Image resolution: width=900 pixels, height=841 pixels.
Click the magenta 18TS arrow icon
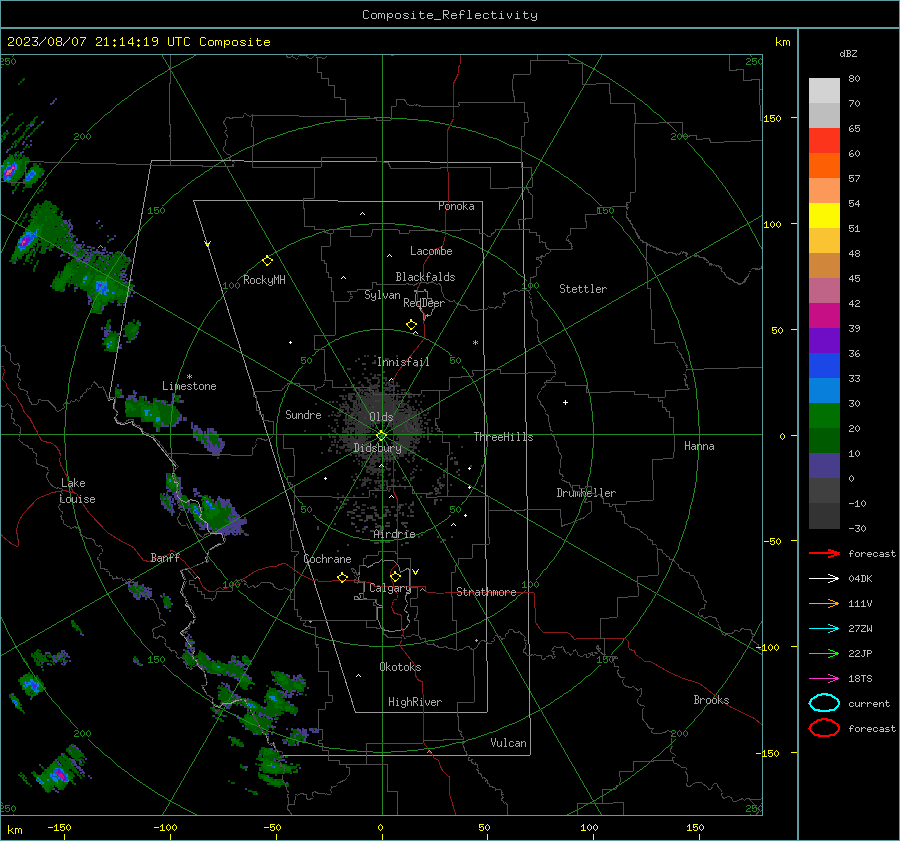pos(824,679)
